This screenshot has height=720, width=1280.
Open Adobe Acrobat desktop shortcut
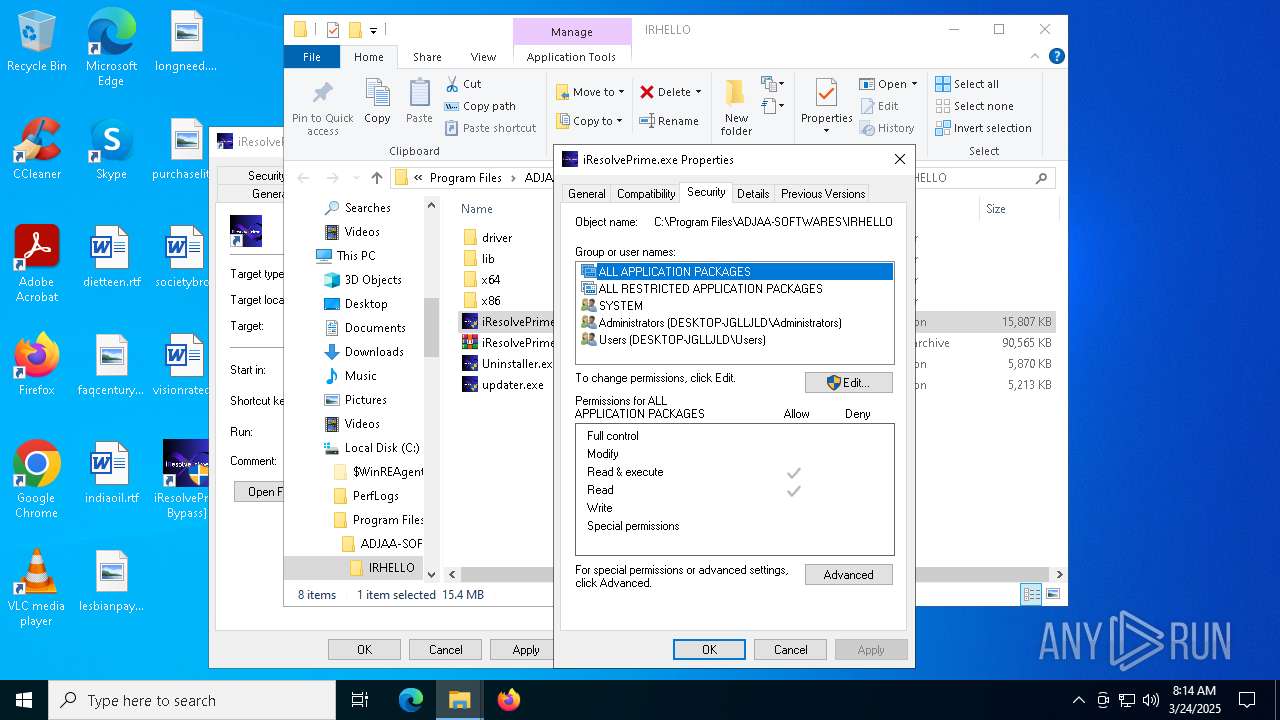[x=36, y=262]
